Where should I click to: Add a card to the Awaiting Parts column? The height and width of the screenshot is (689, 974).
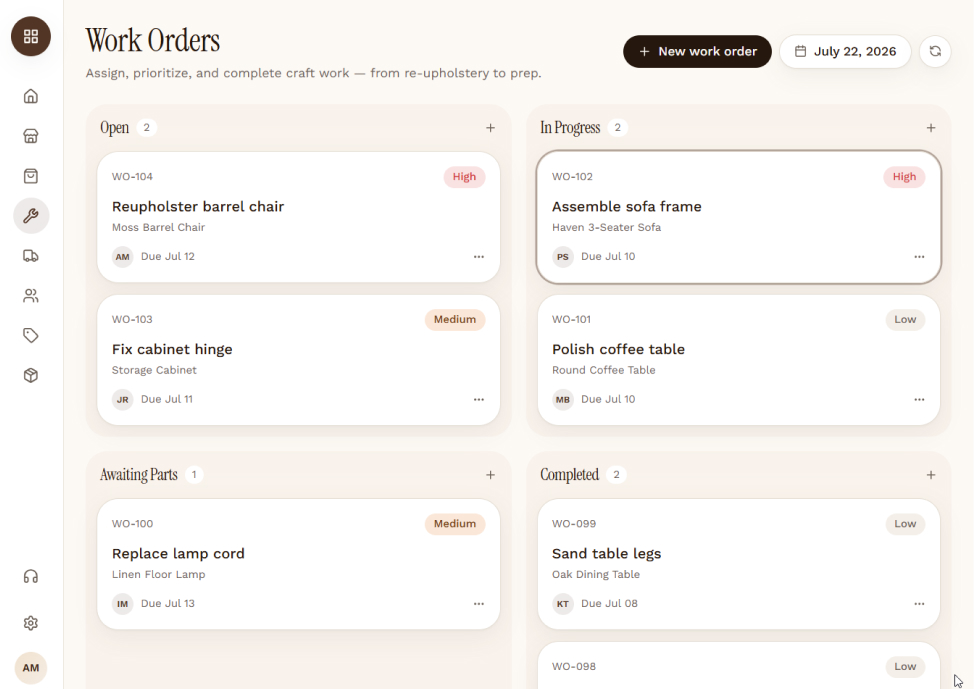click(490, 475)
